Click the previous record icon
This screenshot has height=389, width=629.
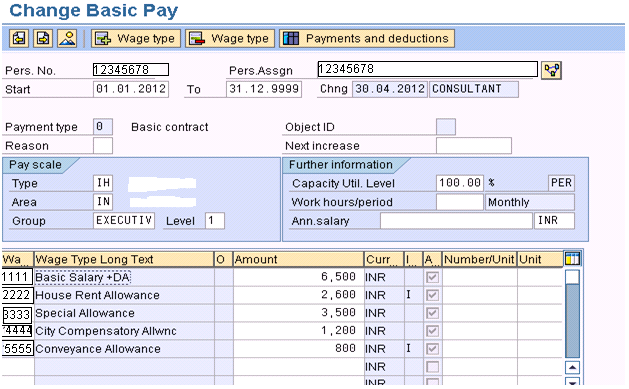[19, 38]
